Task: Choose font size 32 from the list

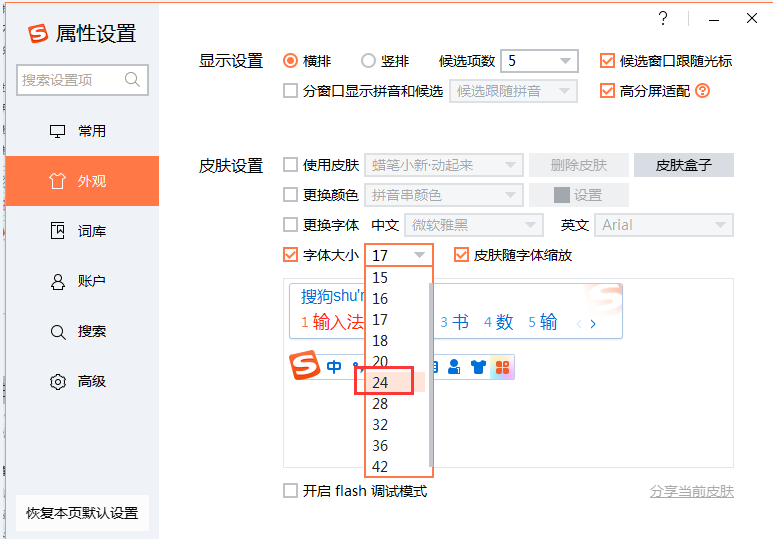Action: coord(397,425)
